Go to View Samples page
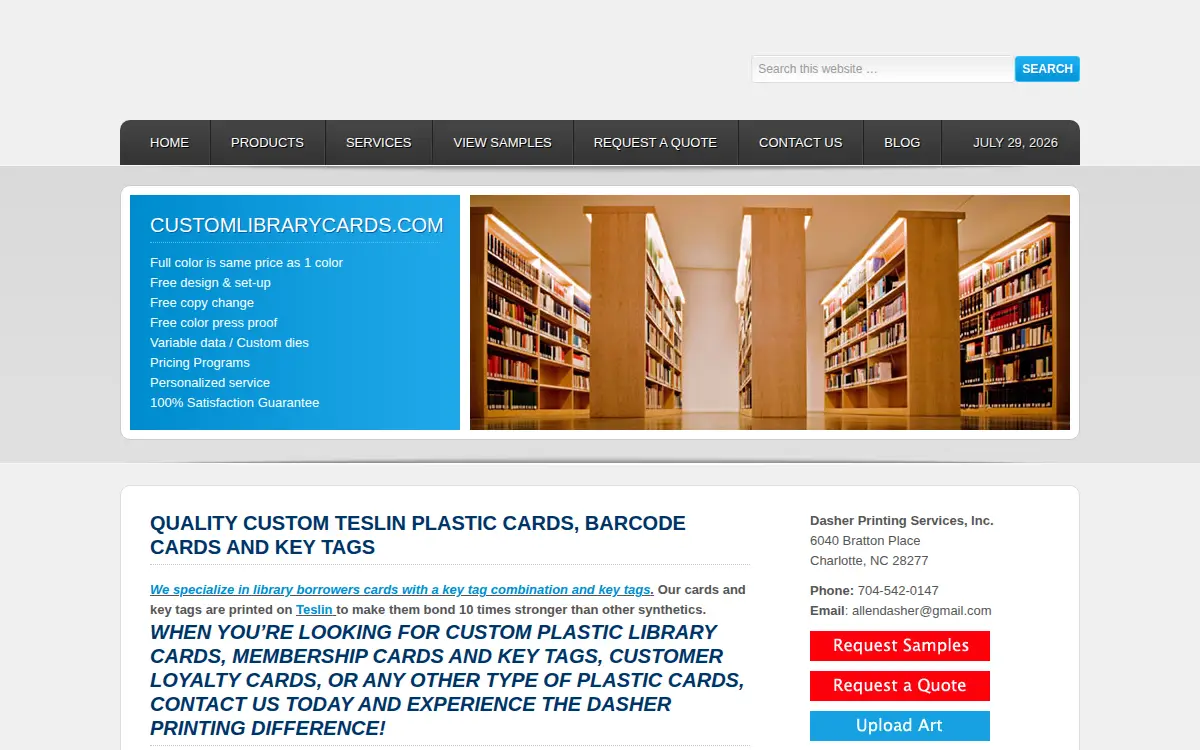The height and width of the screenshot is (750, 1200). 502,143
